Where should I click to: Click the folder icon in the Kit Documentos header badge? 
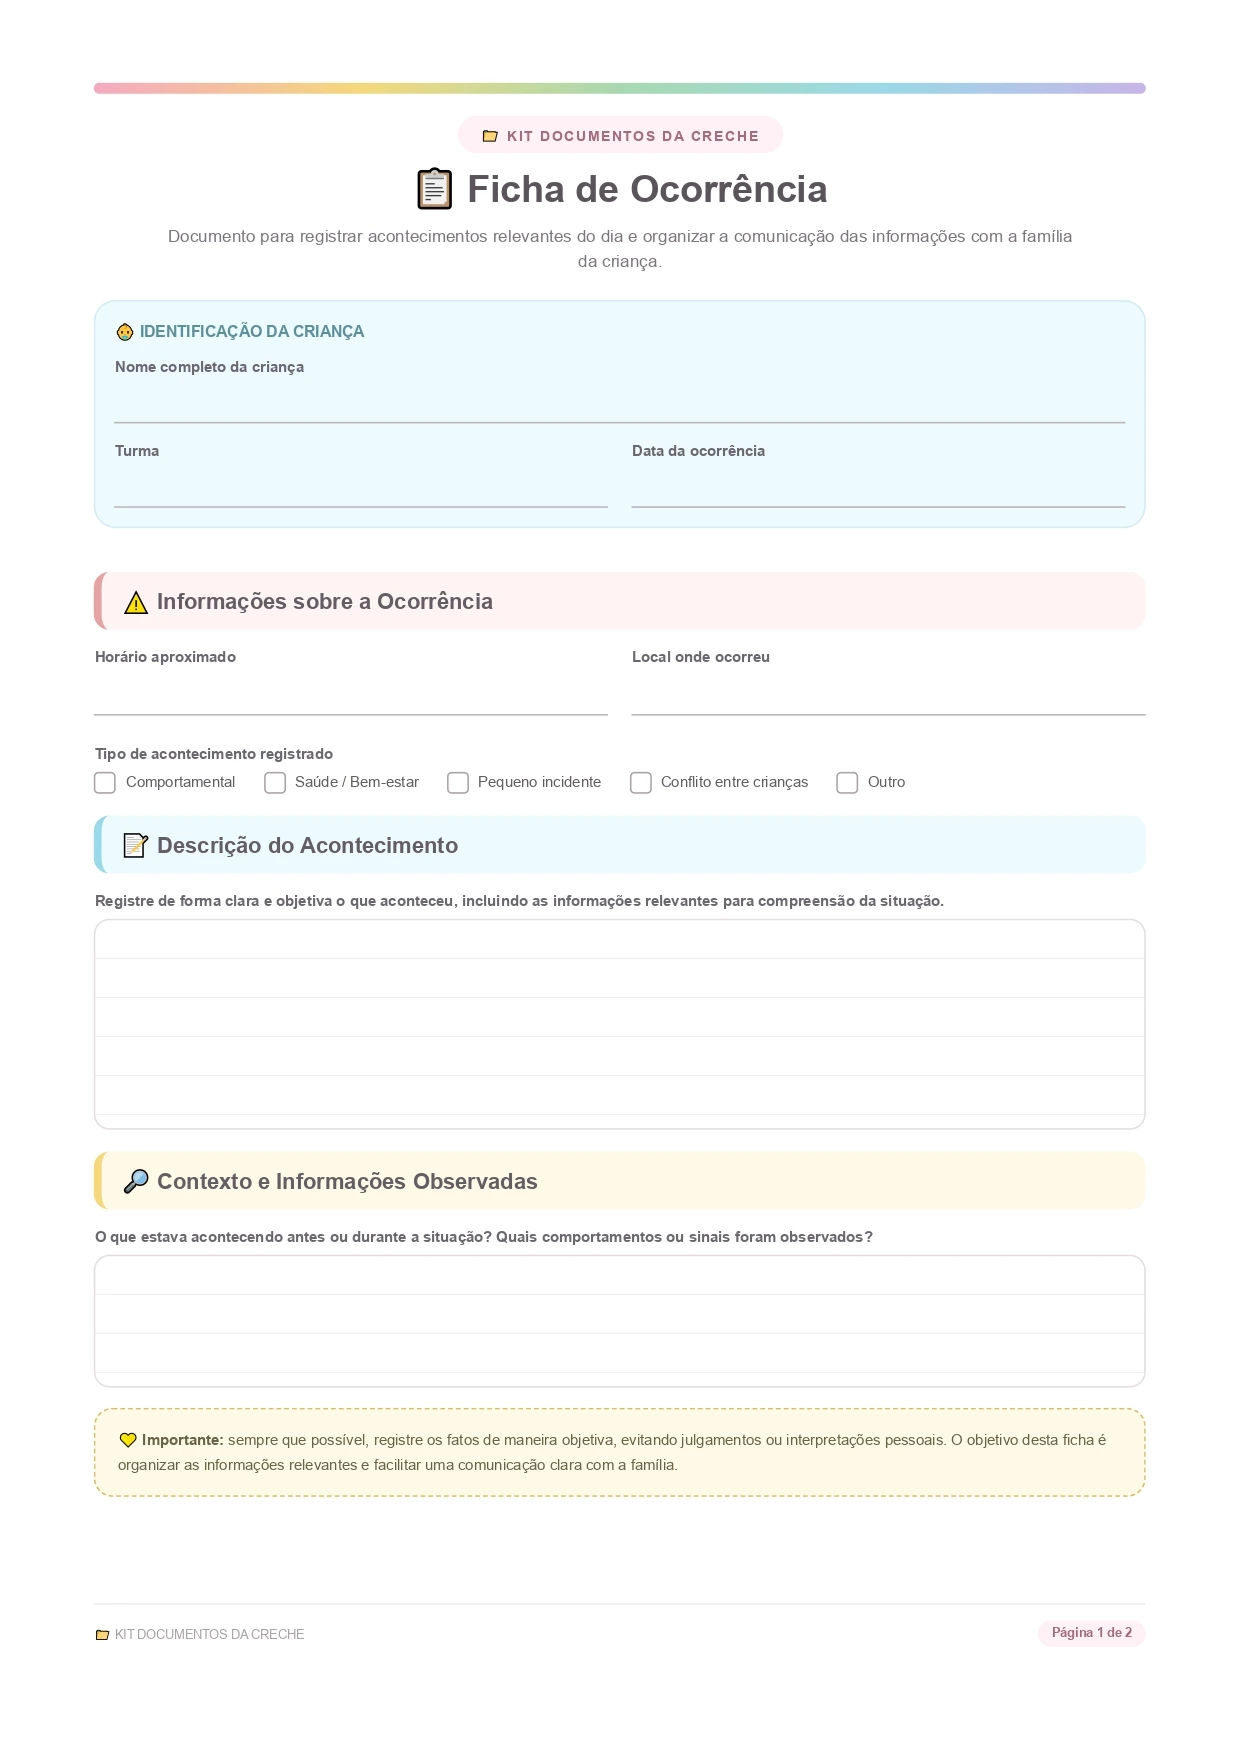490,136
